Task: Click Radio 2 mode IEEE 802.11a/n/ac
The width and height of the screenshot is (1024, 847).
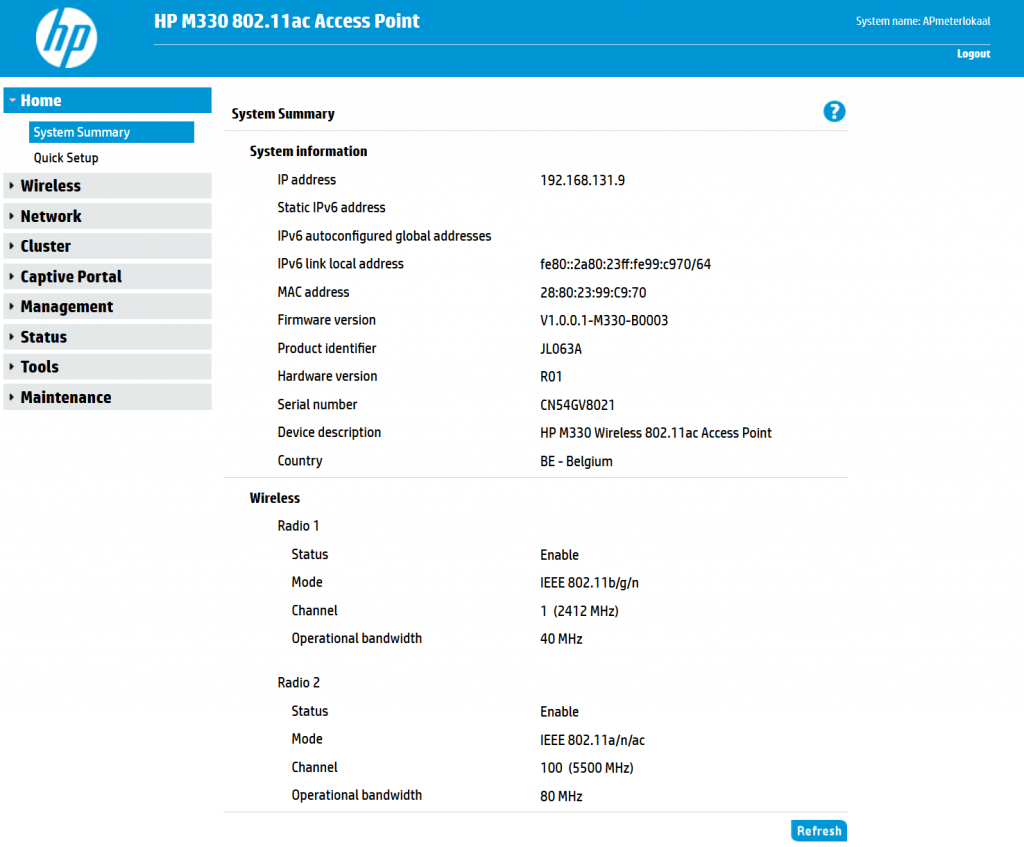Action: click(592, 740)
